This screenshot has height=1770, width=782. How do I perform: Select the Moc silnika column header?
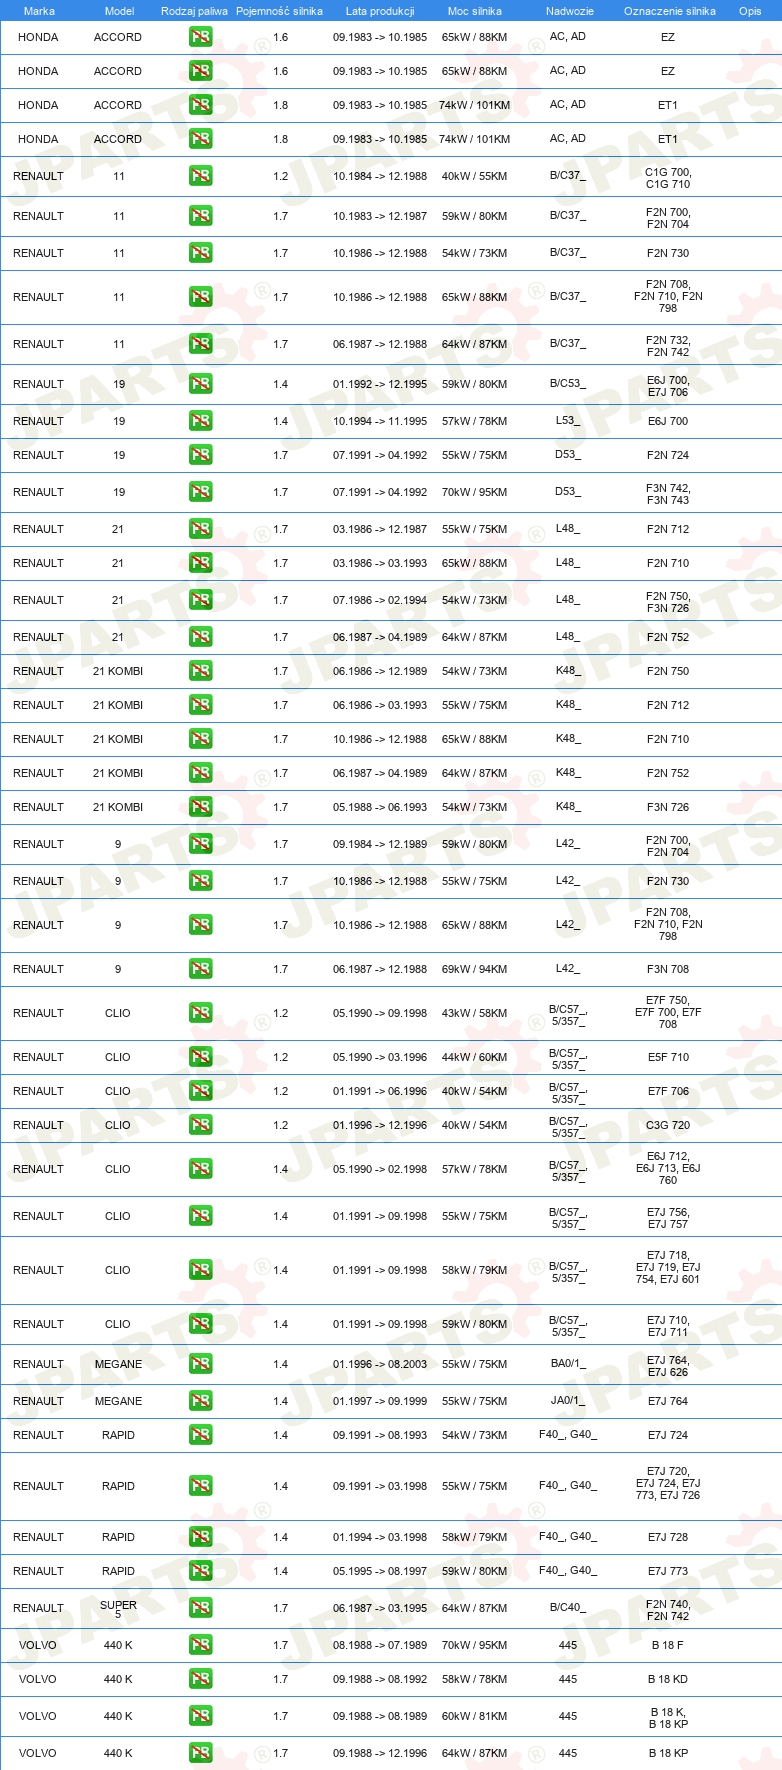point(475,11)
